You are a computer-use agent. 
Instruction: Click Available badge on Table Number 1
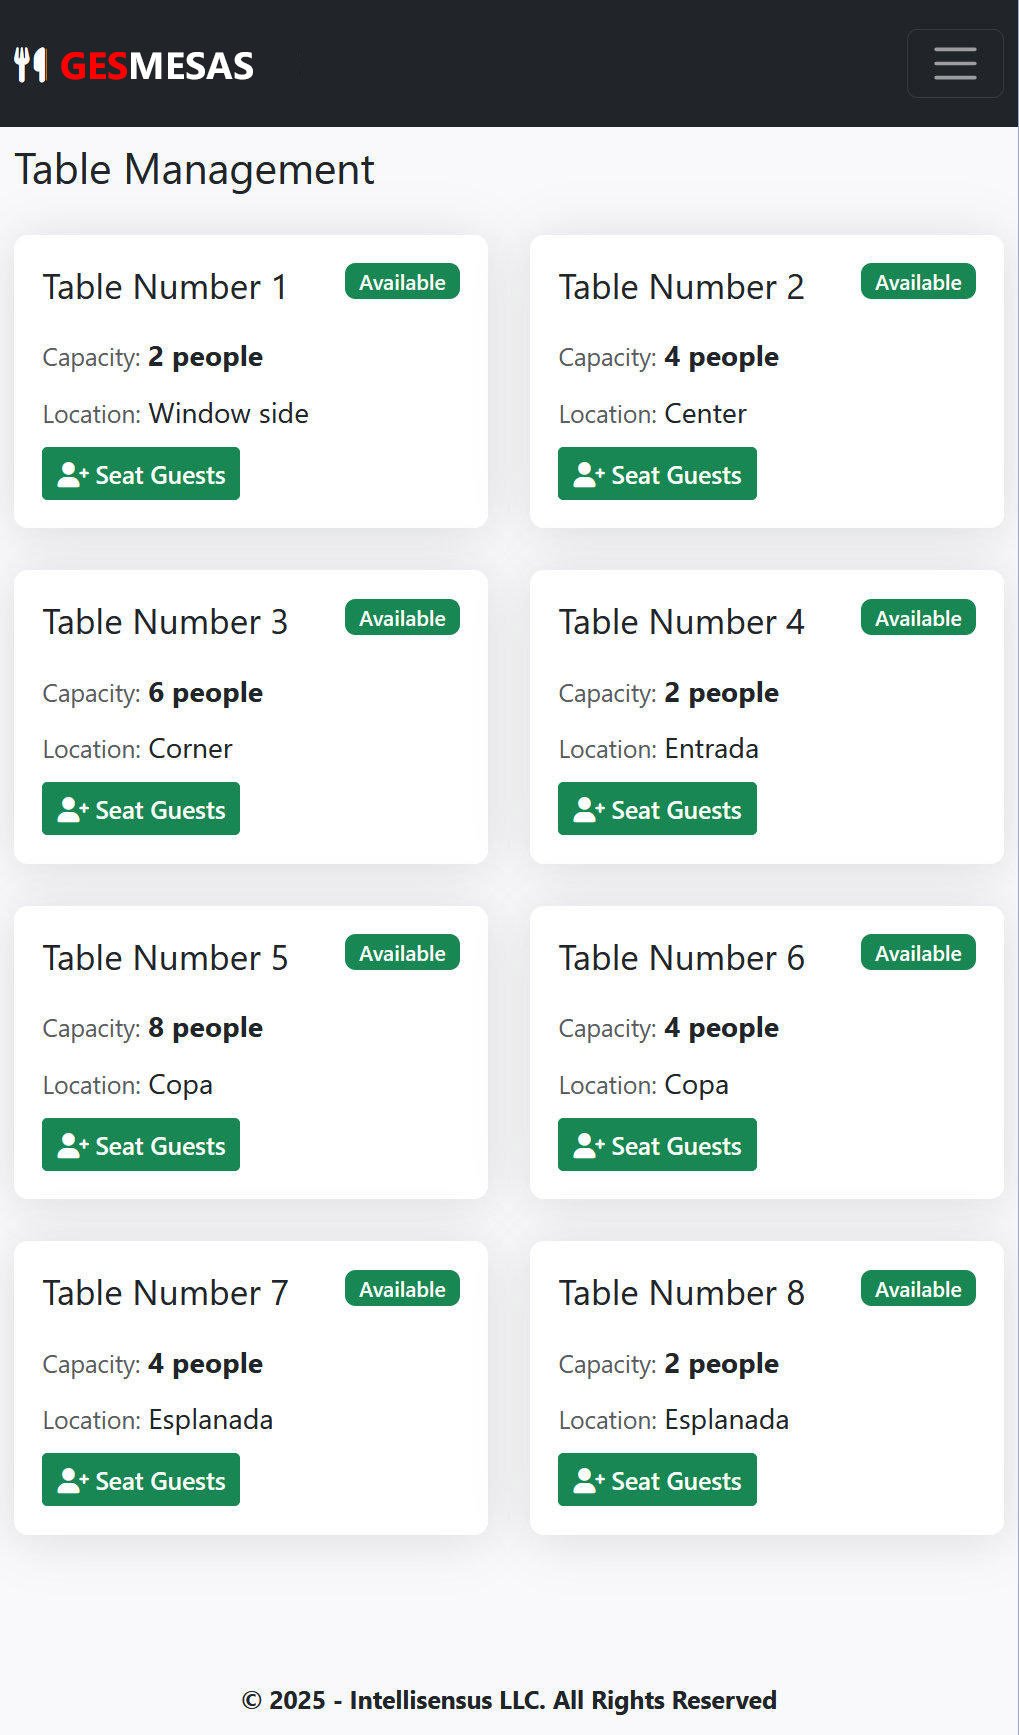[x=402, y=282]
